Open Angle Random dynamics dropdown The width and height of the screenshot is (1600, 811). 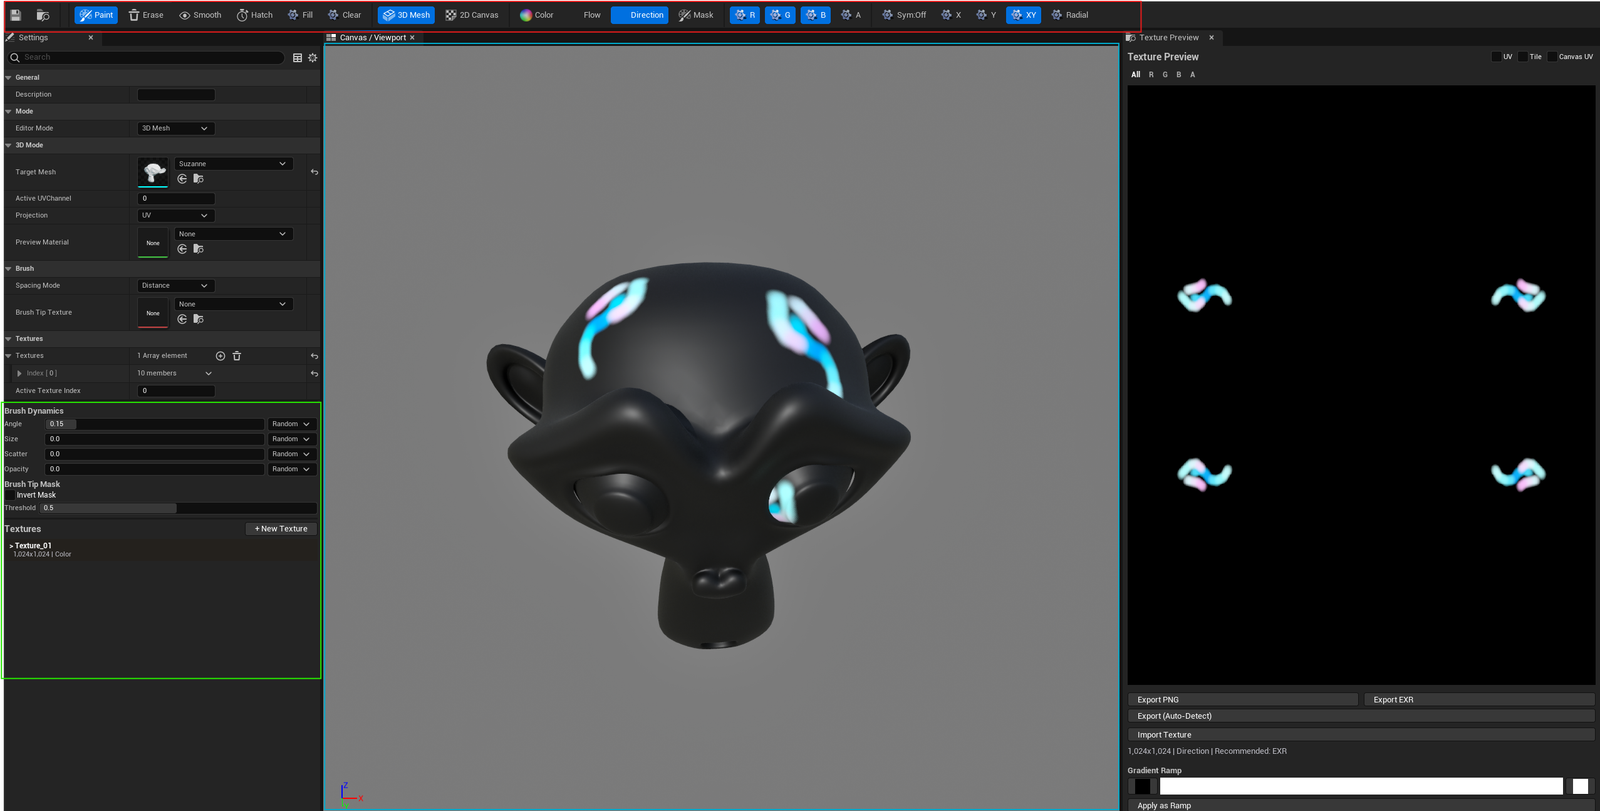292,424
